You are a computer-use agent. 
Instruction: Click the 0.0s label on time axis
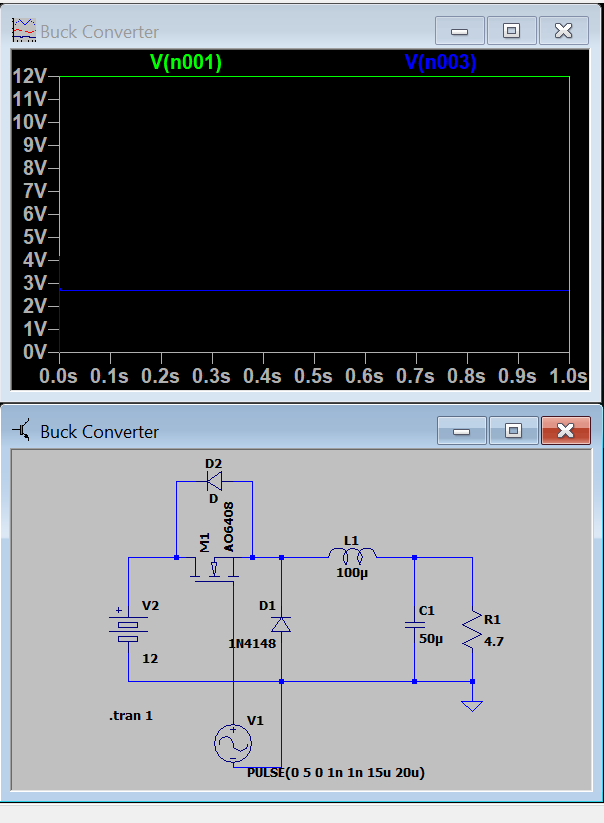tap(58, 376)
